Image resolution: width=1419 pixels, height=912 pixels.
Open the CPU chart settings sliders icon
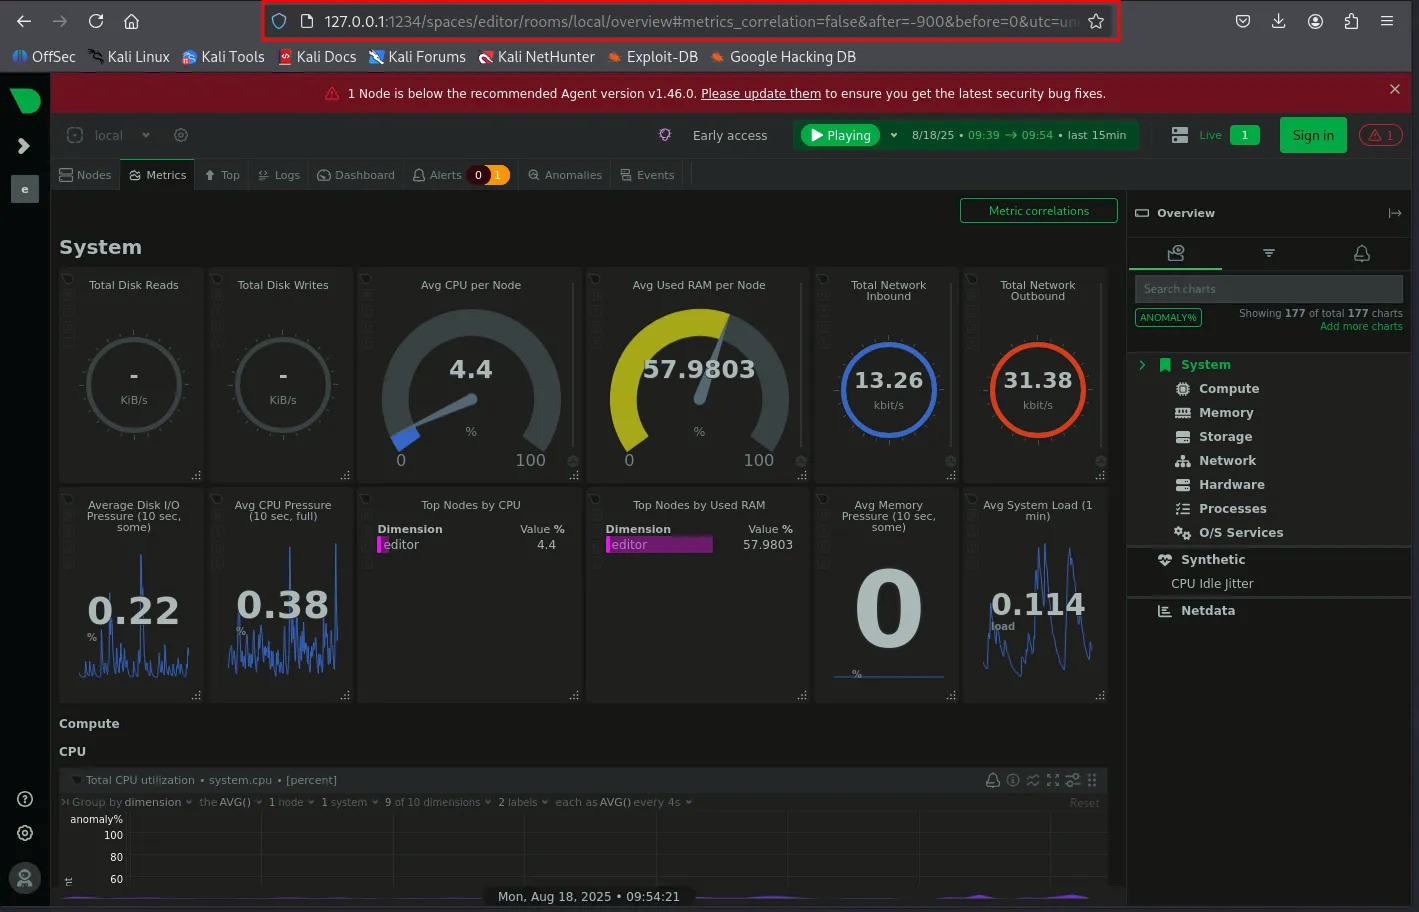click(1072, 780)
